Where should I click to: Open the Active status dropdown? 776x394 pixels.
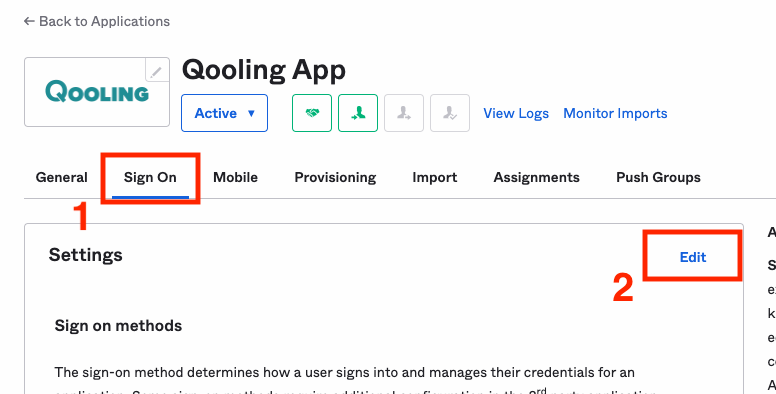coord(224,113)
